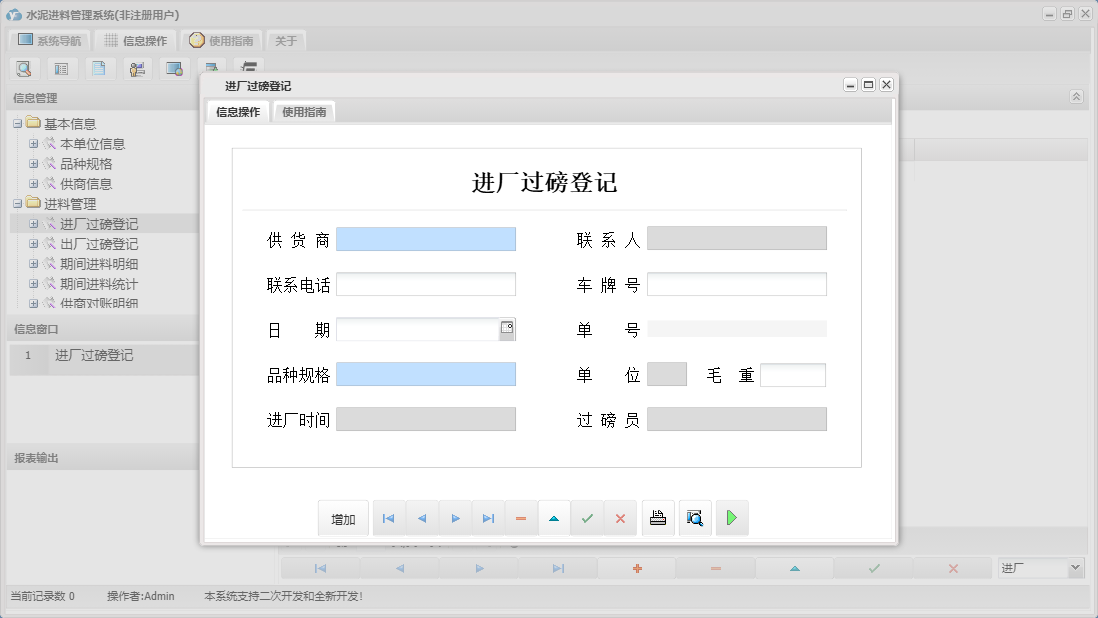Jump to last record with navigation icon

488,517
